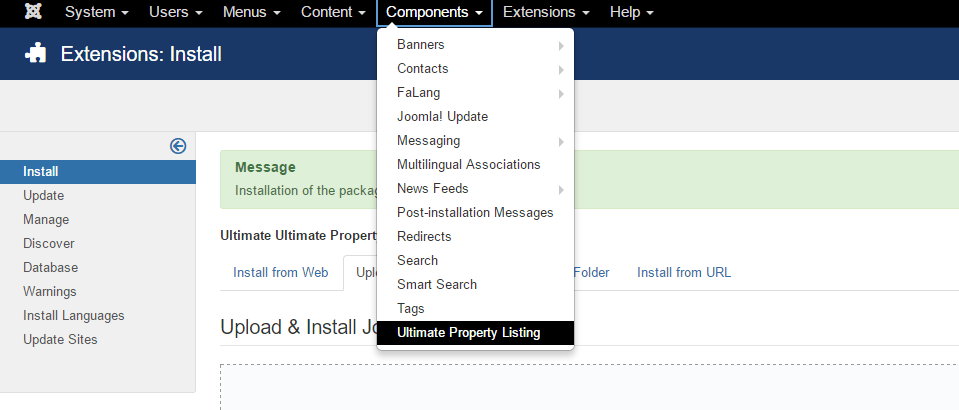
Task: Open the Menus dropdown
Action: click(x=251, y=12)
